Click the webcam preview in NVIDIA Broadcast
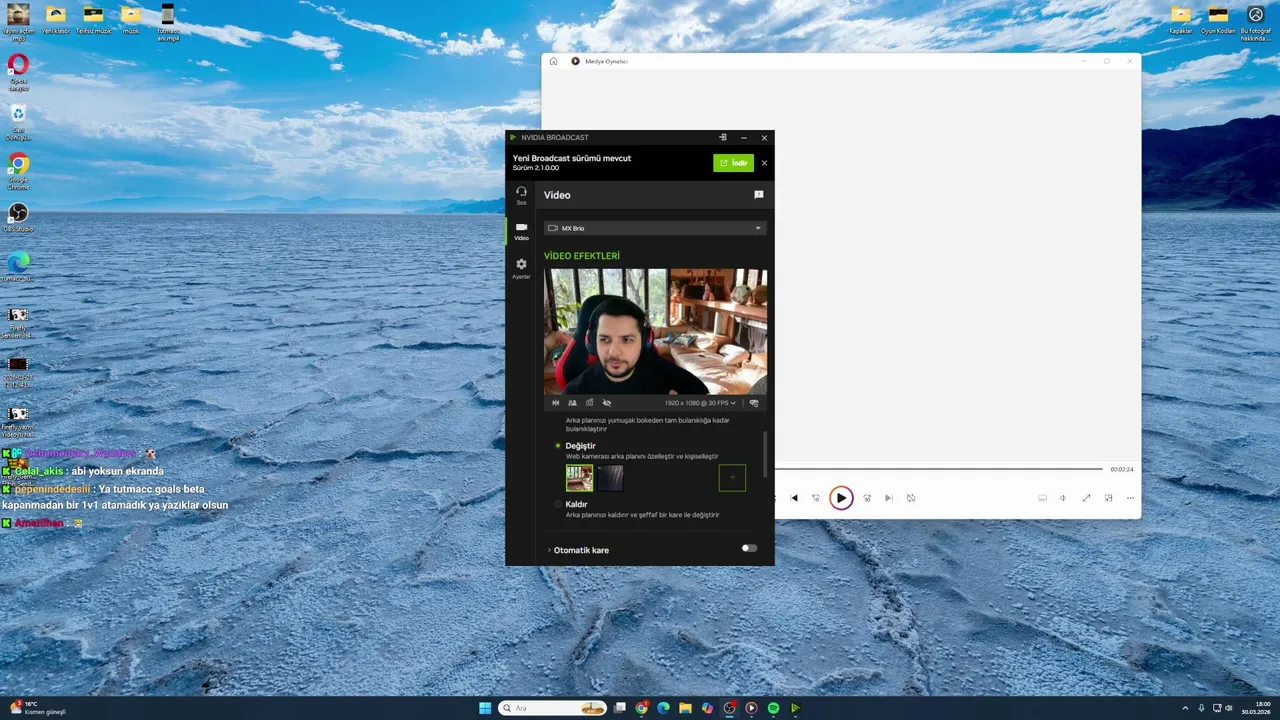The image size is (1280, 720). pos(655,332)
